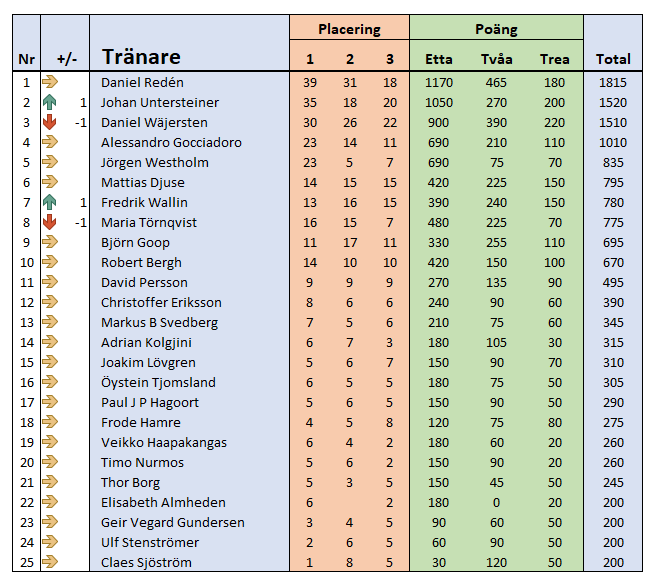This screenshot has height=572, width=659.
Task: Select the Tvåa points column header
Action: 496,59
